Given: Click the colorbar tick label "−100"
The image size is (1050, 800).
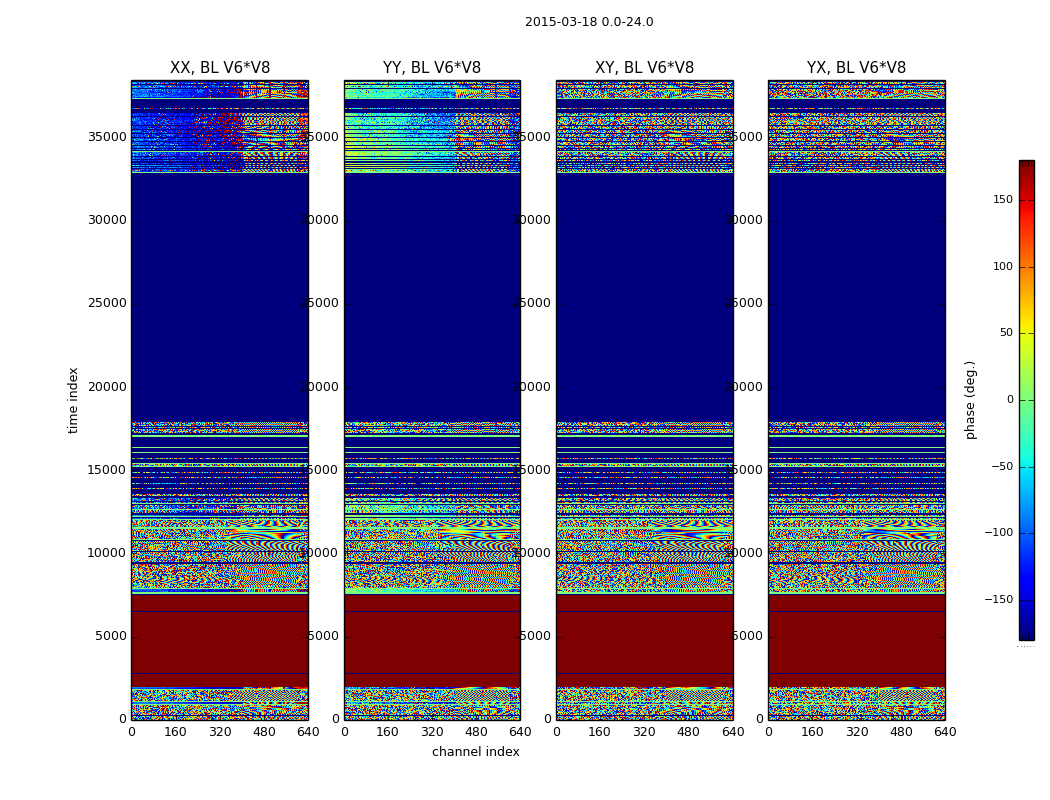Looking at the screenshot, I should click(998, 533).
